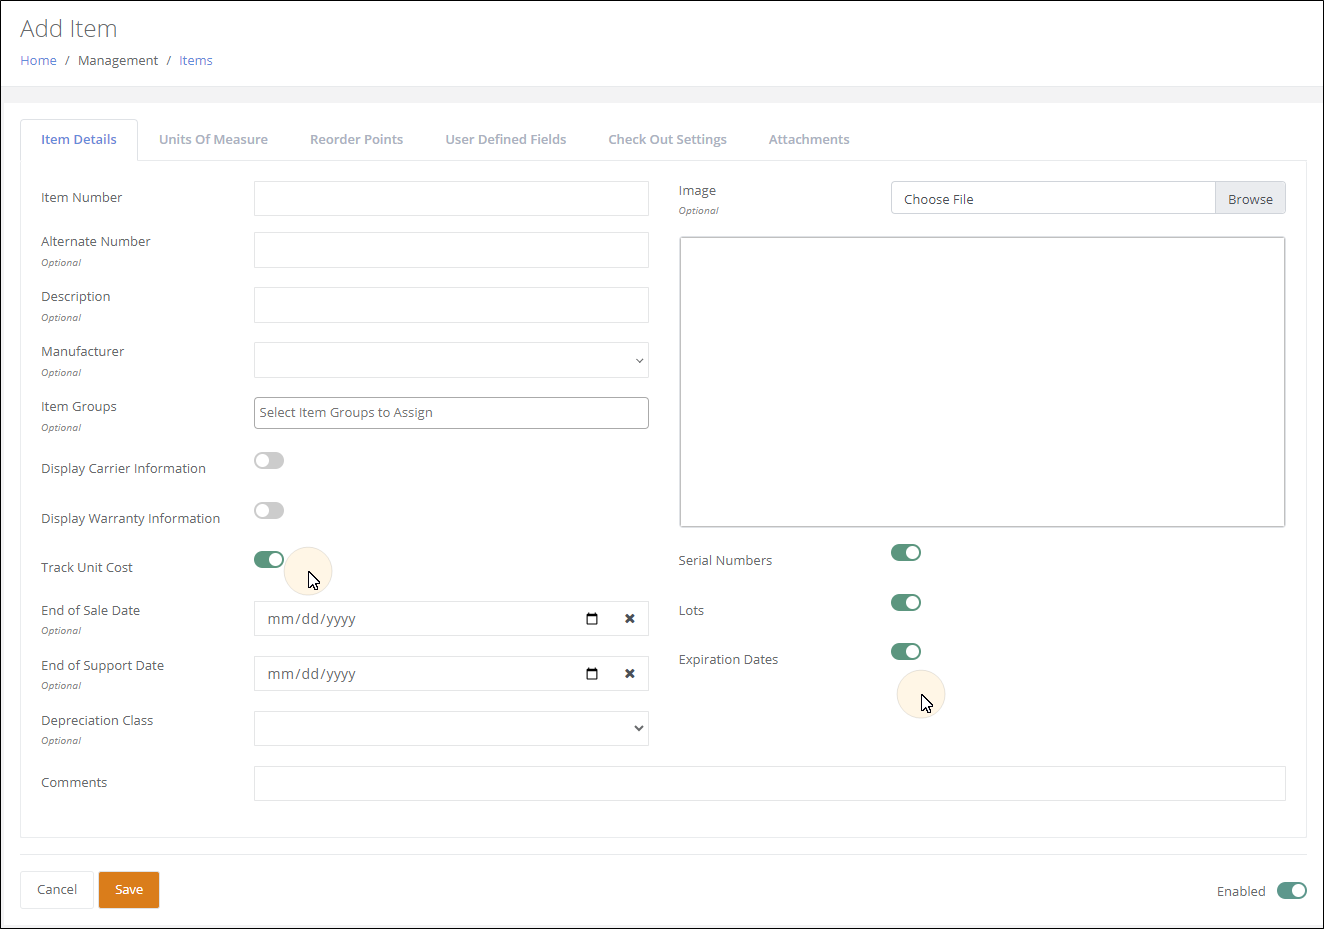Image resolution: width=1324 pixels, height=929 pixels.
Task: Open the Depreciation Class dropdown
Action: 451,728
